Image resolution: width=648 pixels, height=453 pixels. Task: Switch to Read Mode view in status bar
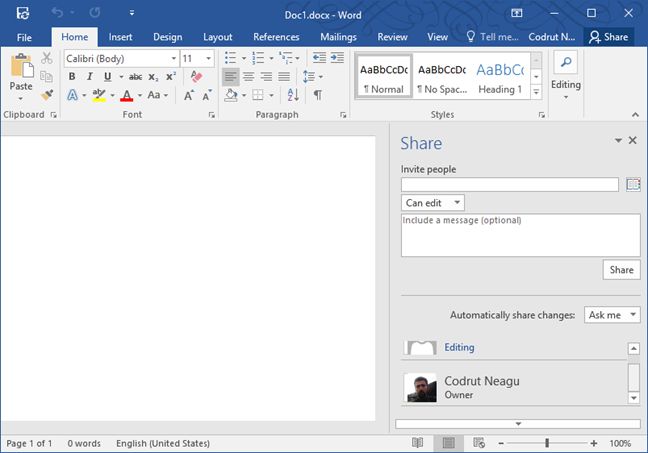point(417,443)
